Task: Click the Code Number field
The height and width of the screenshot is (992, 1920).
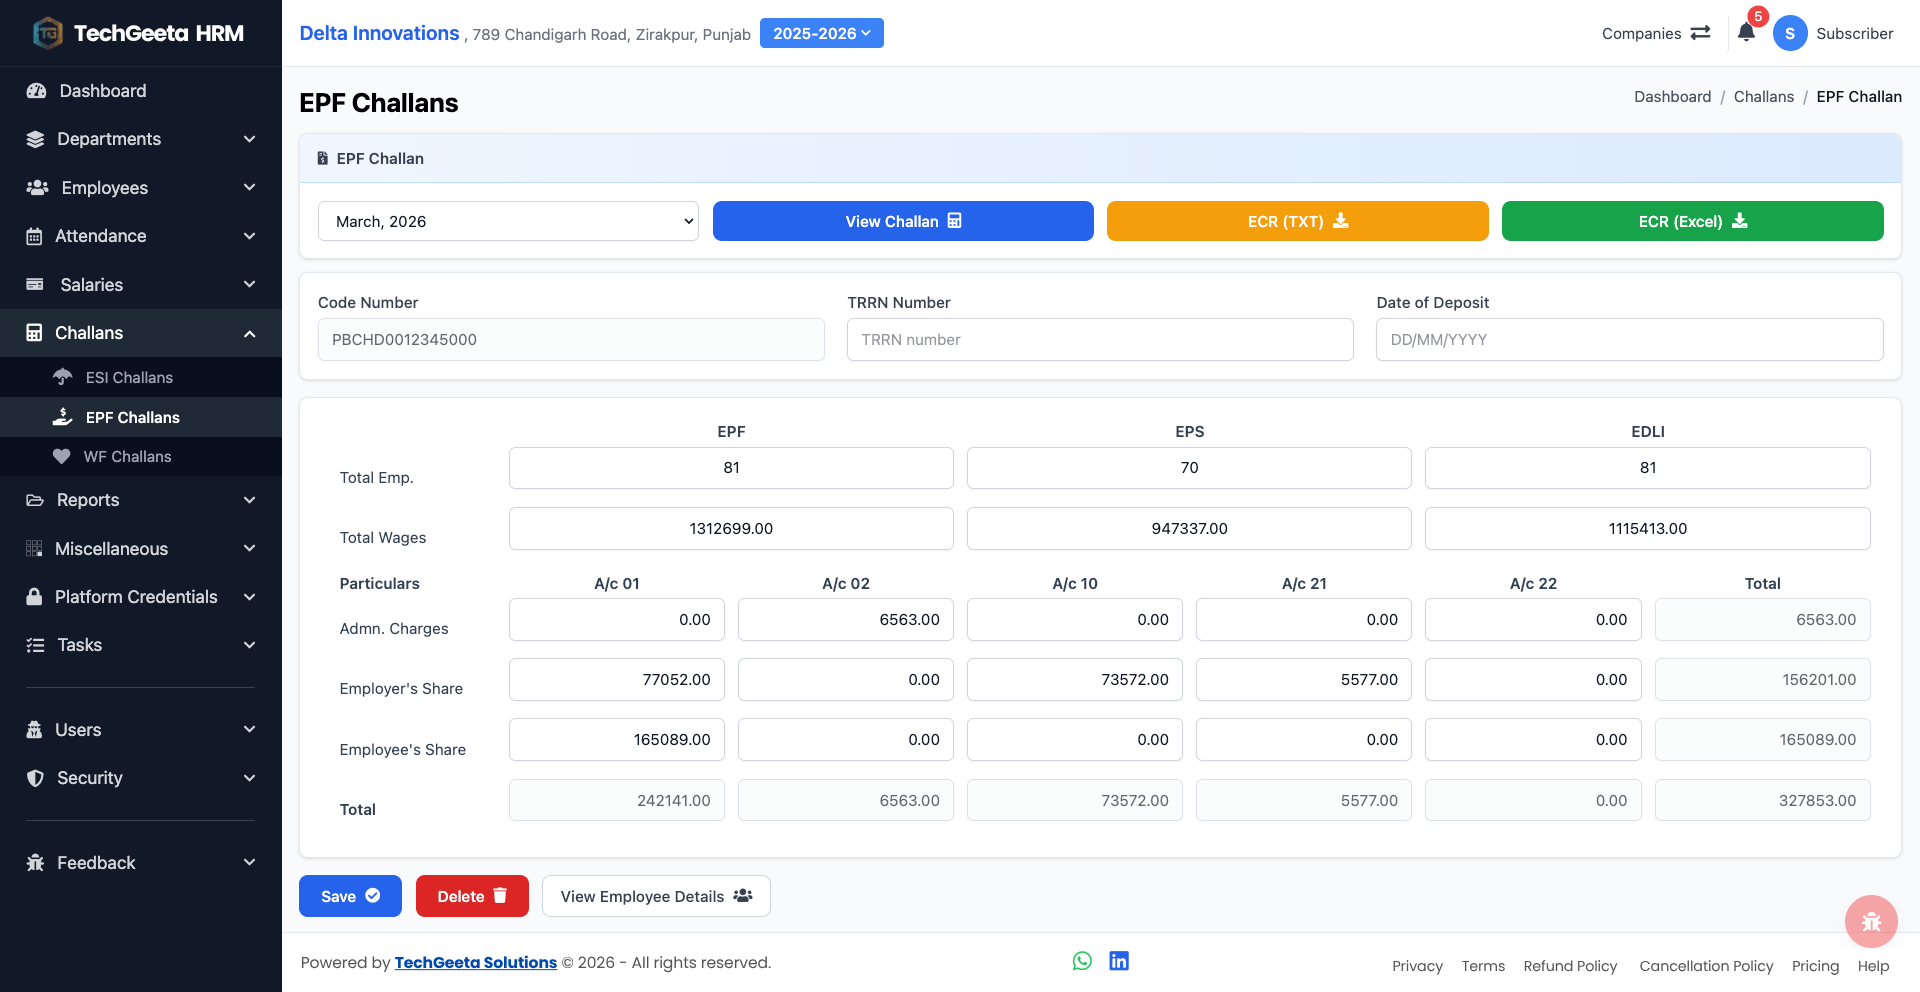Action: tap(571, 340)
